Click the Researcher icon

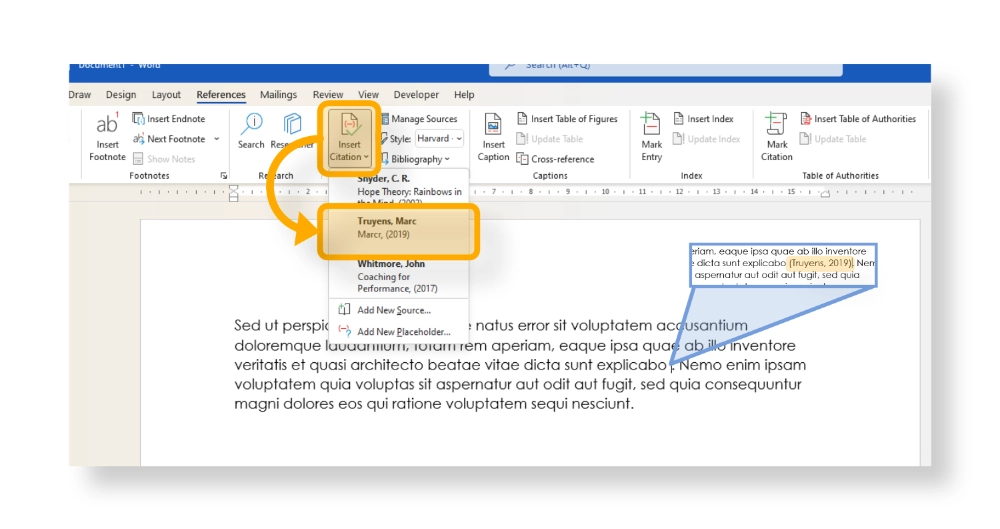(292, 124)
